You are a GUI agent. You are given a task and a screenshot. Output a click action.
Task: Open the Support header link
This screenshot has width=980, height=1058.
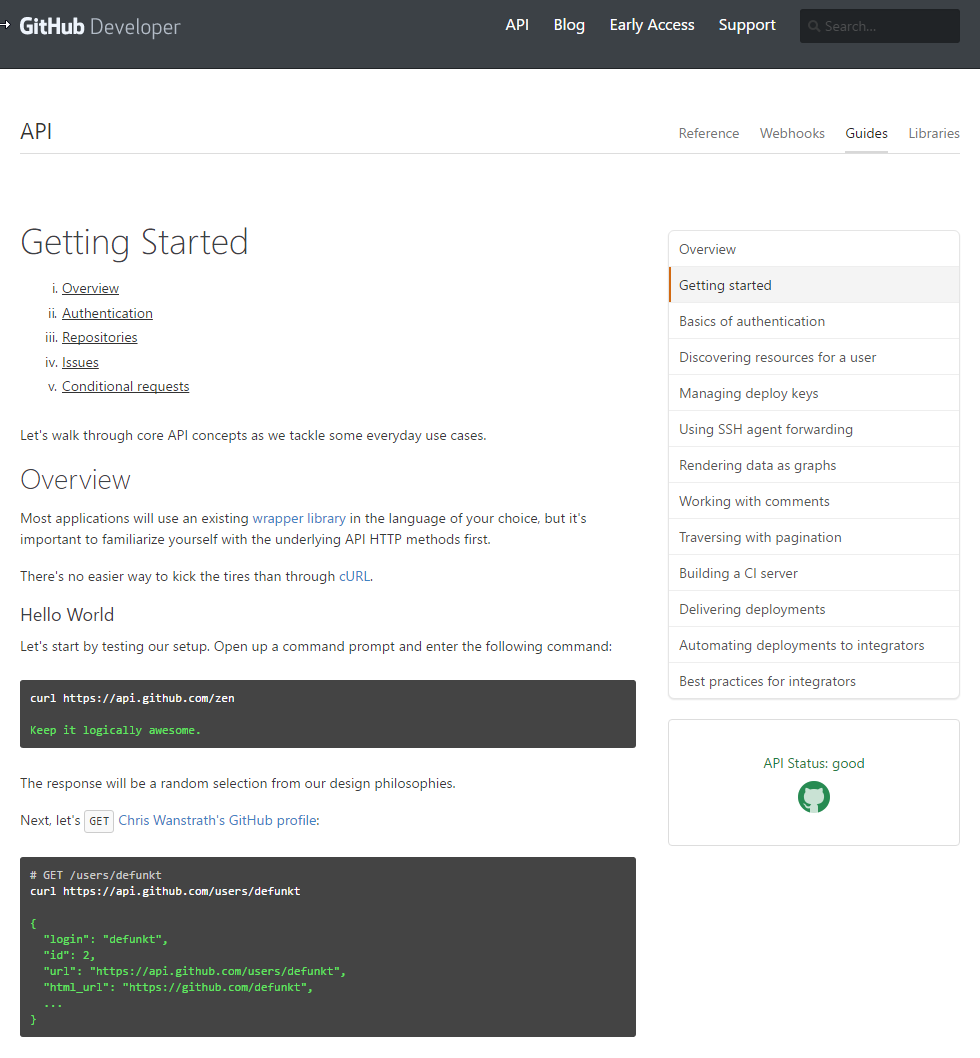[746, 25]
